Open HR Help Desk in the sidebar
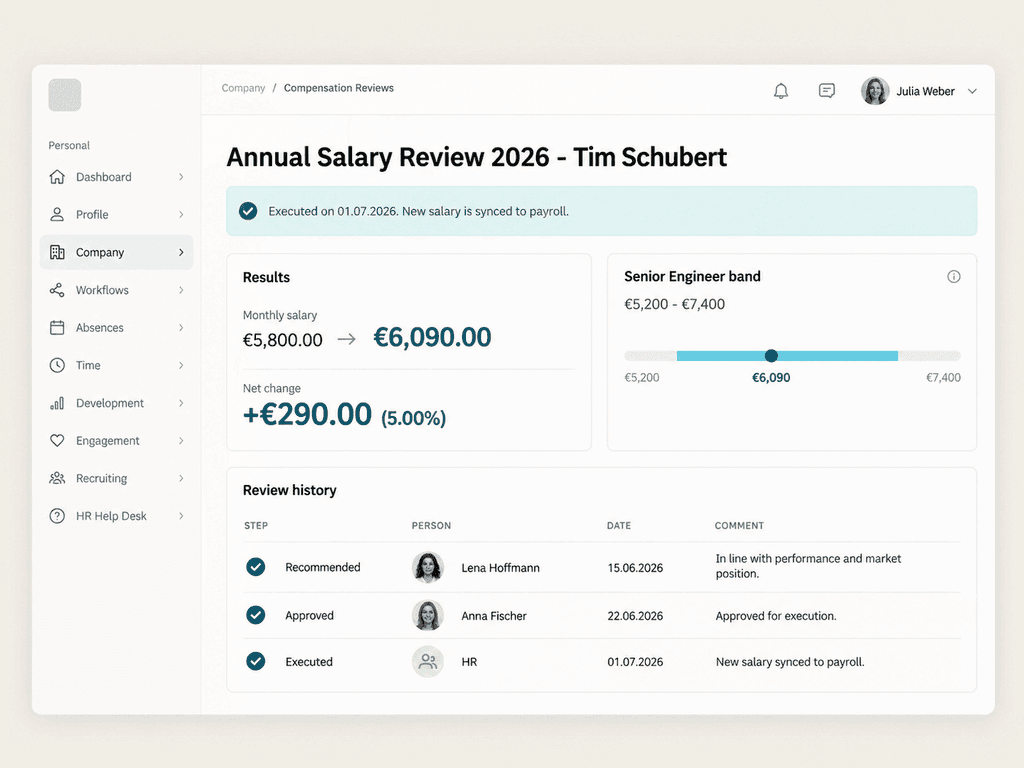 coord(116,516)
